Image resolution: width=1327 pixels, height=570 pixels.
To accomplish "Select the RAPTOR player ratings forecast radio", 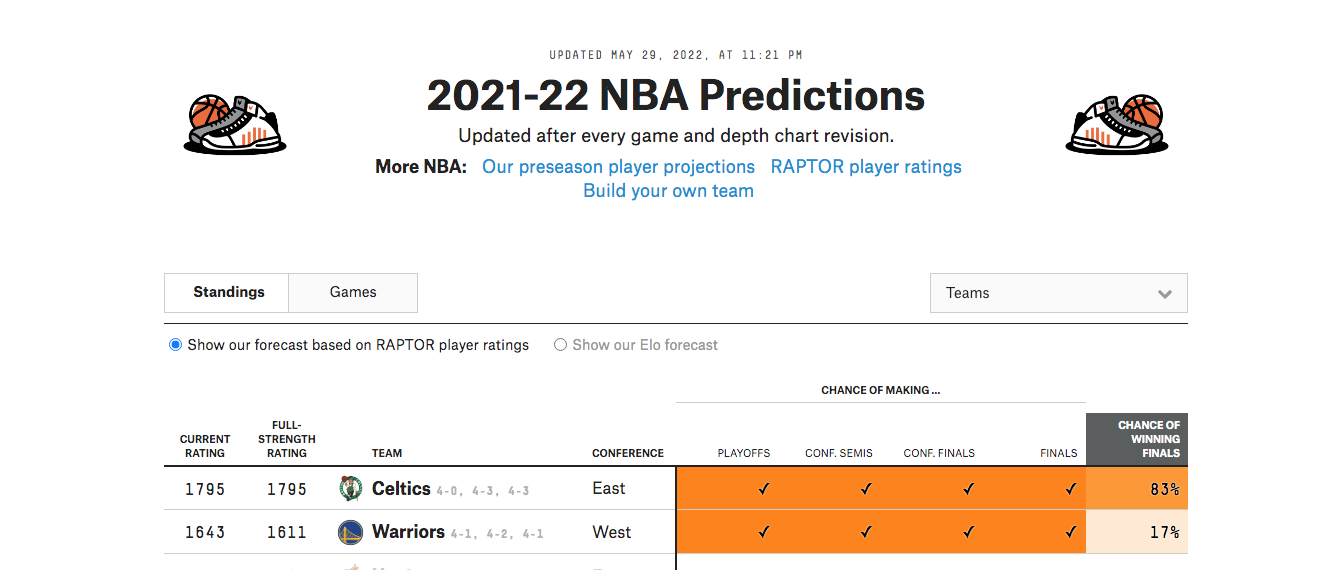I will (x=176, y=345).
